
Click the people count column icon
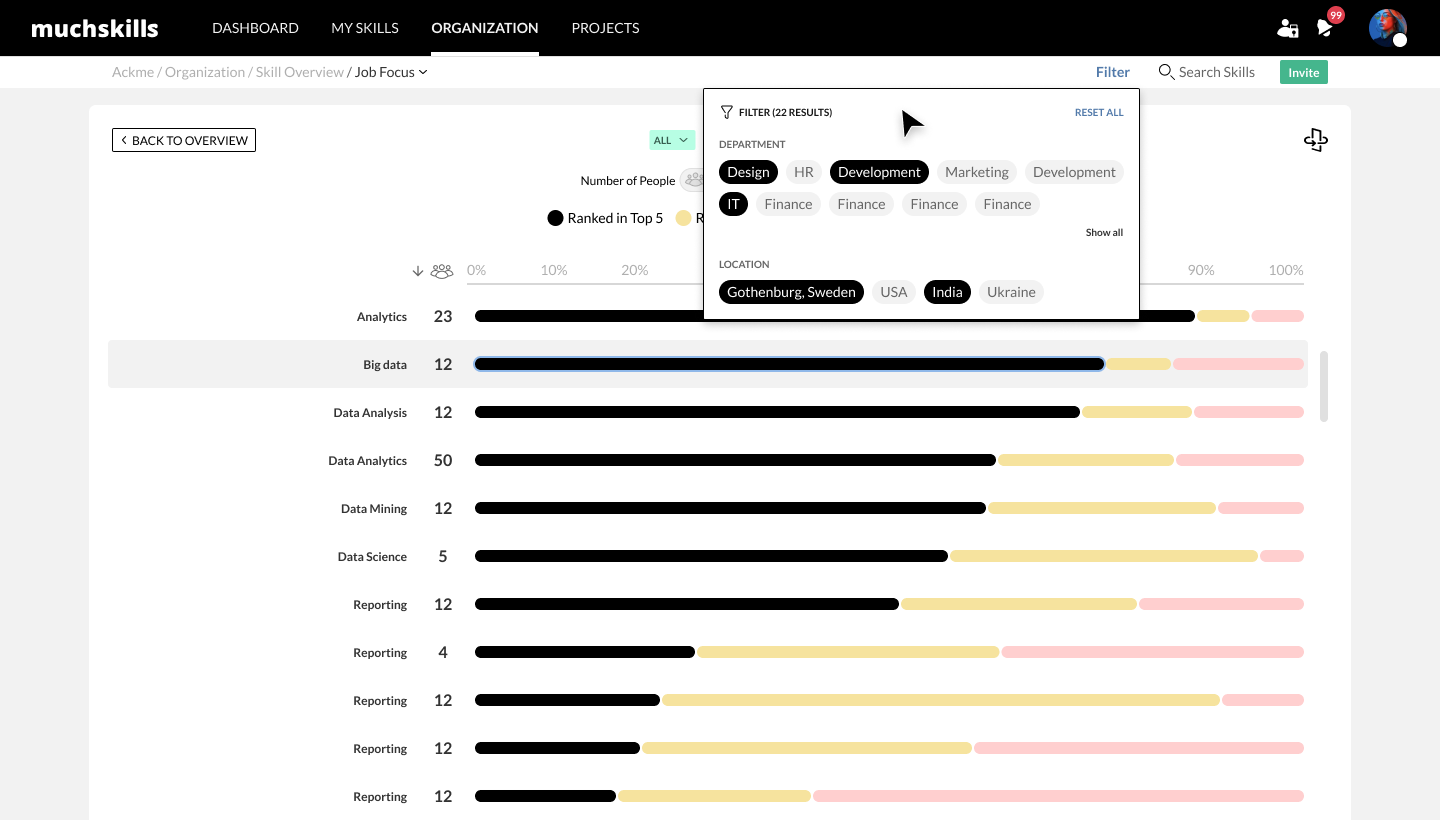click(442, 271)
